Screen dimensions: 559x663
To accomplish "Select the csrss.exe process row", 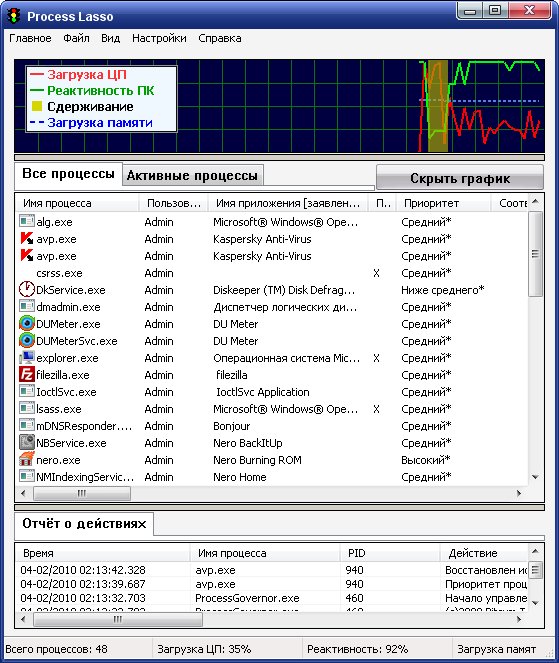I will (x=272, y=273).
